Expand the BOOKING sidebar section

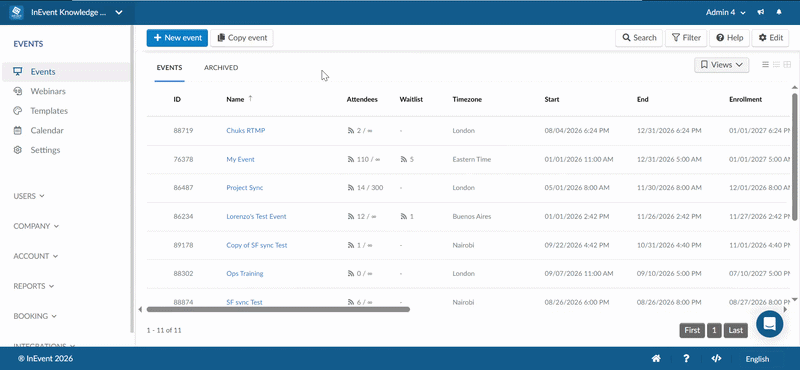pyautogui.click(x=34, y=316)
